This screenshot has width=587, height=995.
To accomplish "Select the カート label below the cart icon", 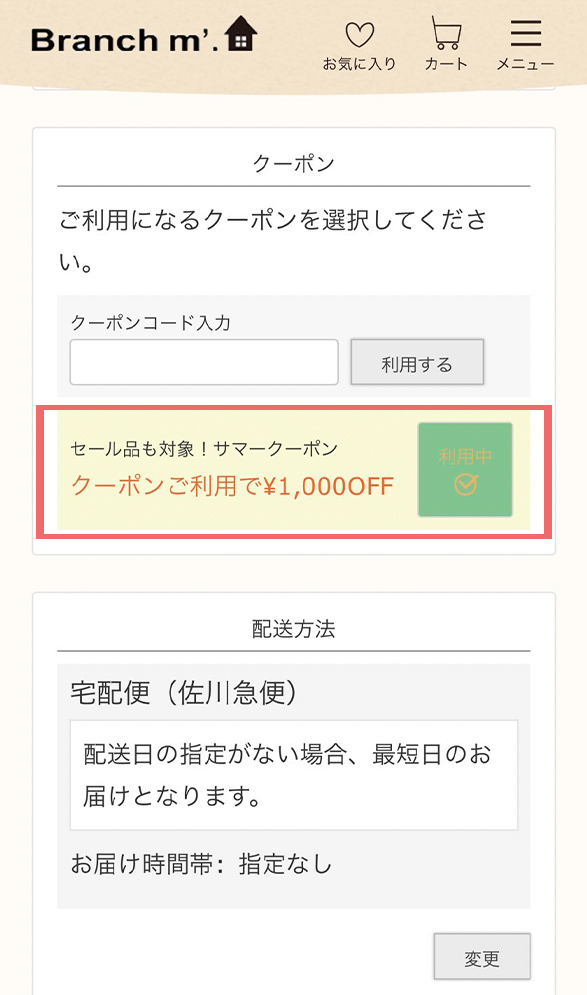I will pos(444,62).
